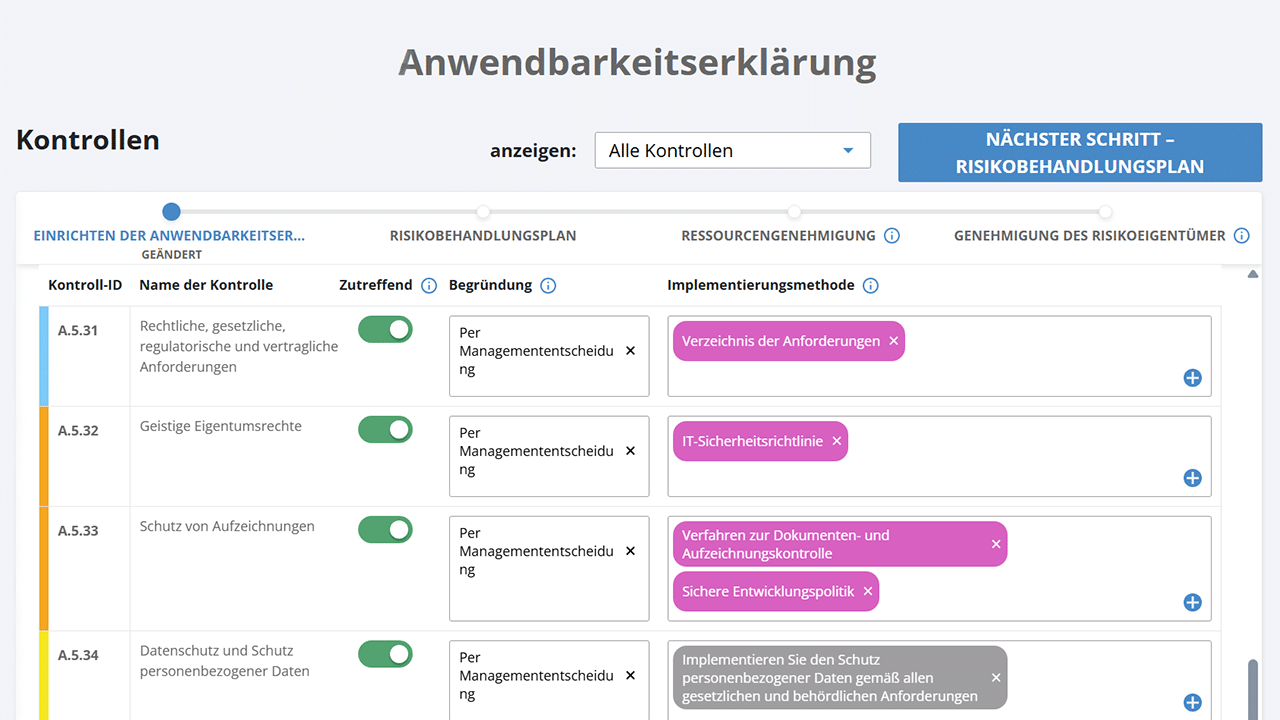Open the Alle Kontrollen filter dropdown
Screen dimensions: 1280x720
tap(732, 151)
